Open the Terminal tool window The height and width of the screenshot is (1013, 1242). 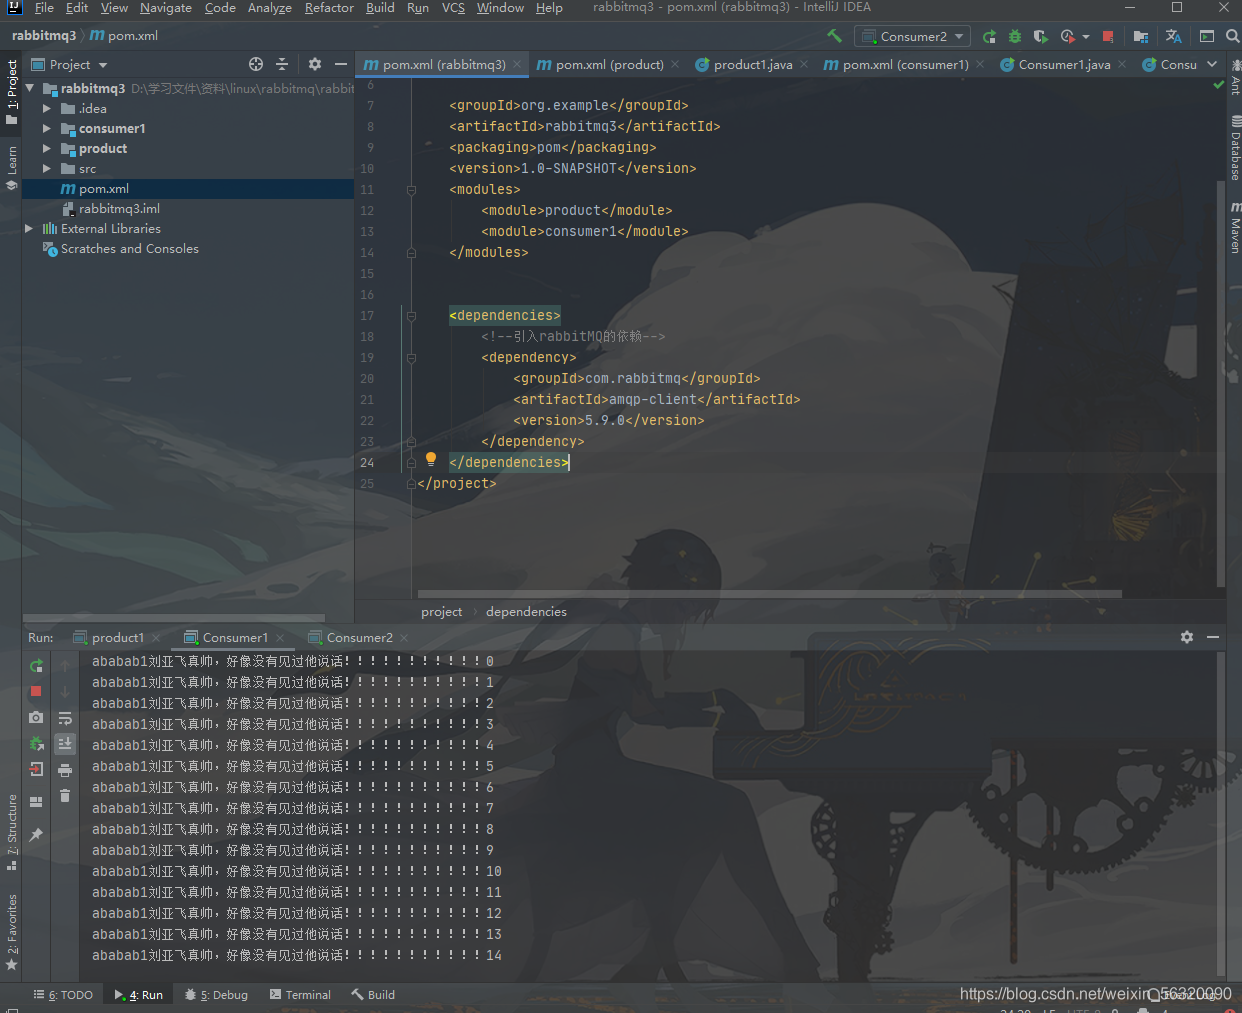(300, 995)
